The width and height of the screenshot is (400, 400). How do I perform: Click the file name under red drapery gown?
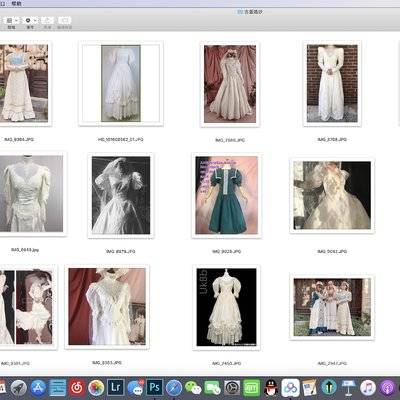tap(230, 140)
